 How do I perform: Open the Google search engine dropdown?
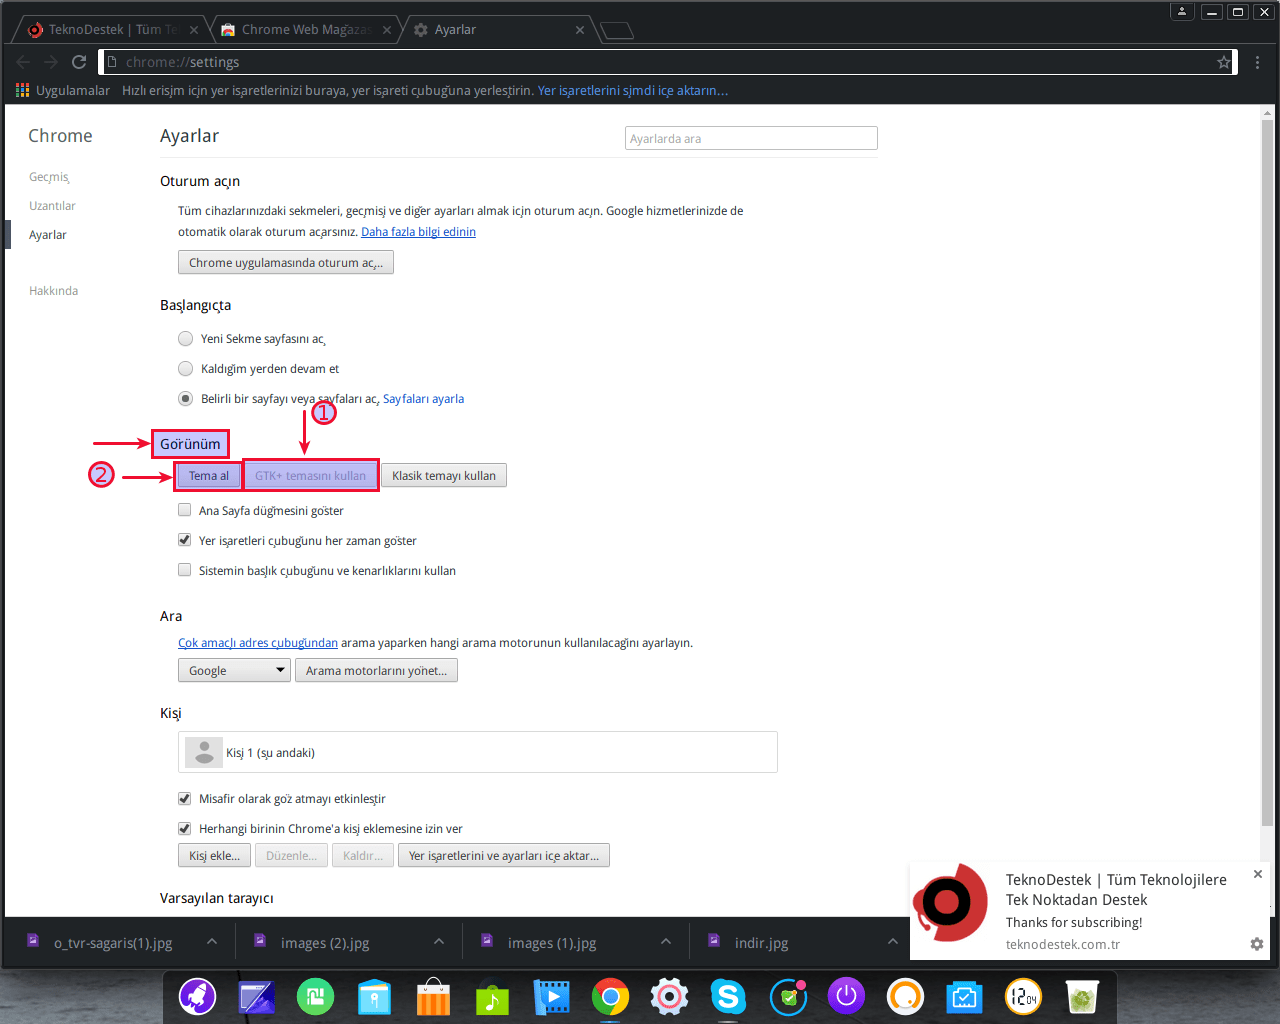[234, 671]
